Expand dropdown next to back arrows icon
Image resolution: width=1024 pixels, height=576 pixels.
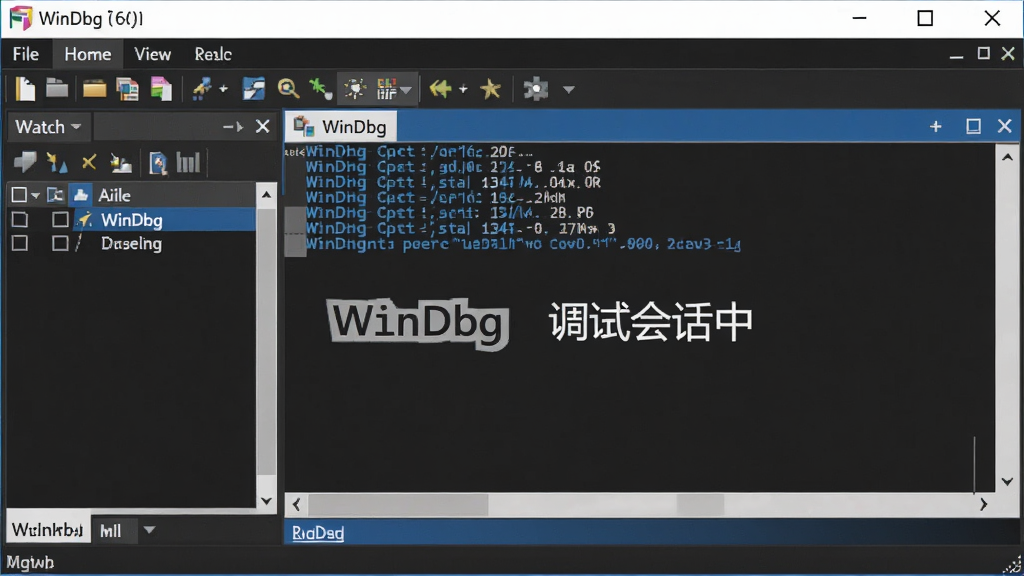point(463,89)
